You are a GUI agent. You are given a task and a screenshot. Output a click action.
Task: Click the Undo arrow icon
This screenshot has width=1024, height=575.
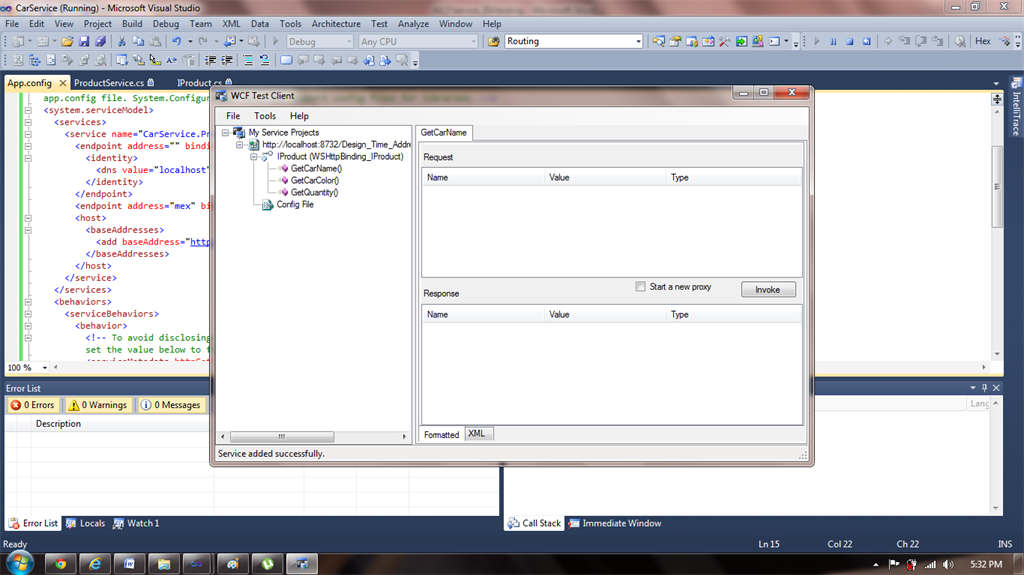coord(176,41)
